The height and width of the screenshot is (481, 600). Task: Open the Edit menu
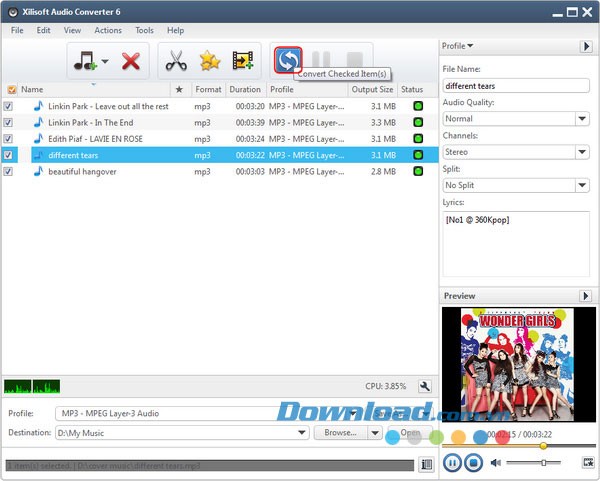coord(43,30)
